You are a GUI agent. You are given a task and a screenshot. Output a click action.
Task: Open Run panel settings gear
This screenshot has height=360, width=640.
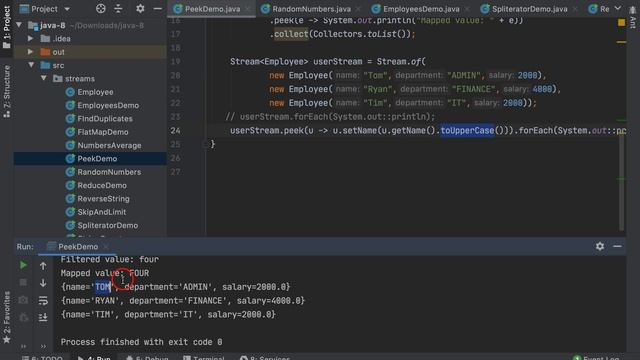(x=600, y=246)
